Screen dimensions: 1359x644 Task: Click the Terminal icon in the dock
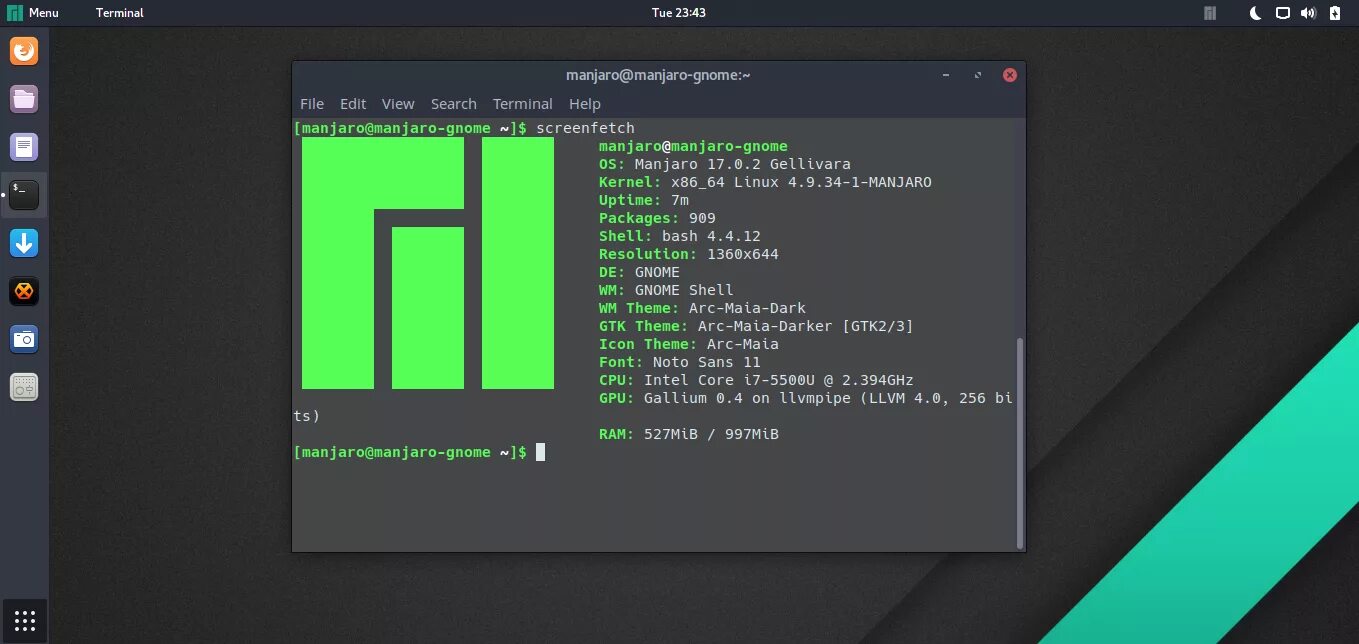(x=24, y=195)
